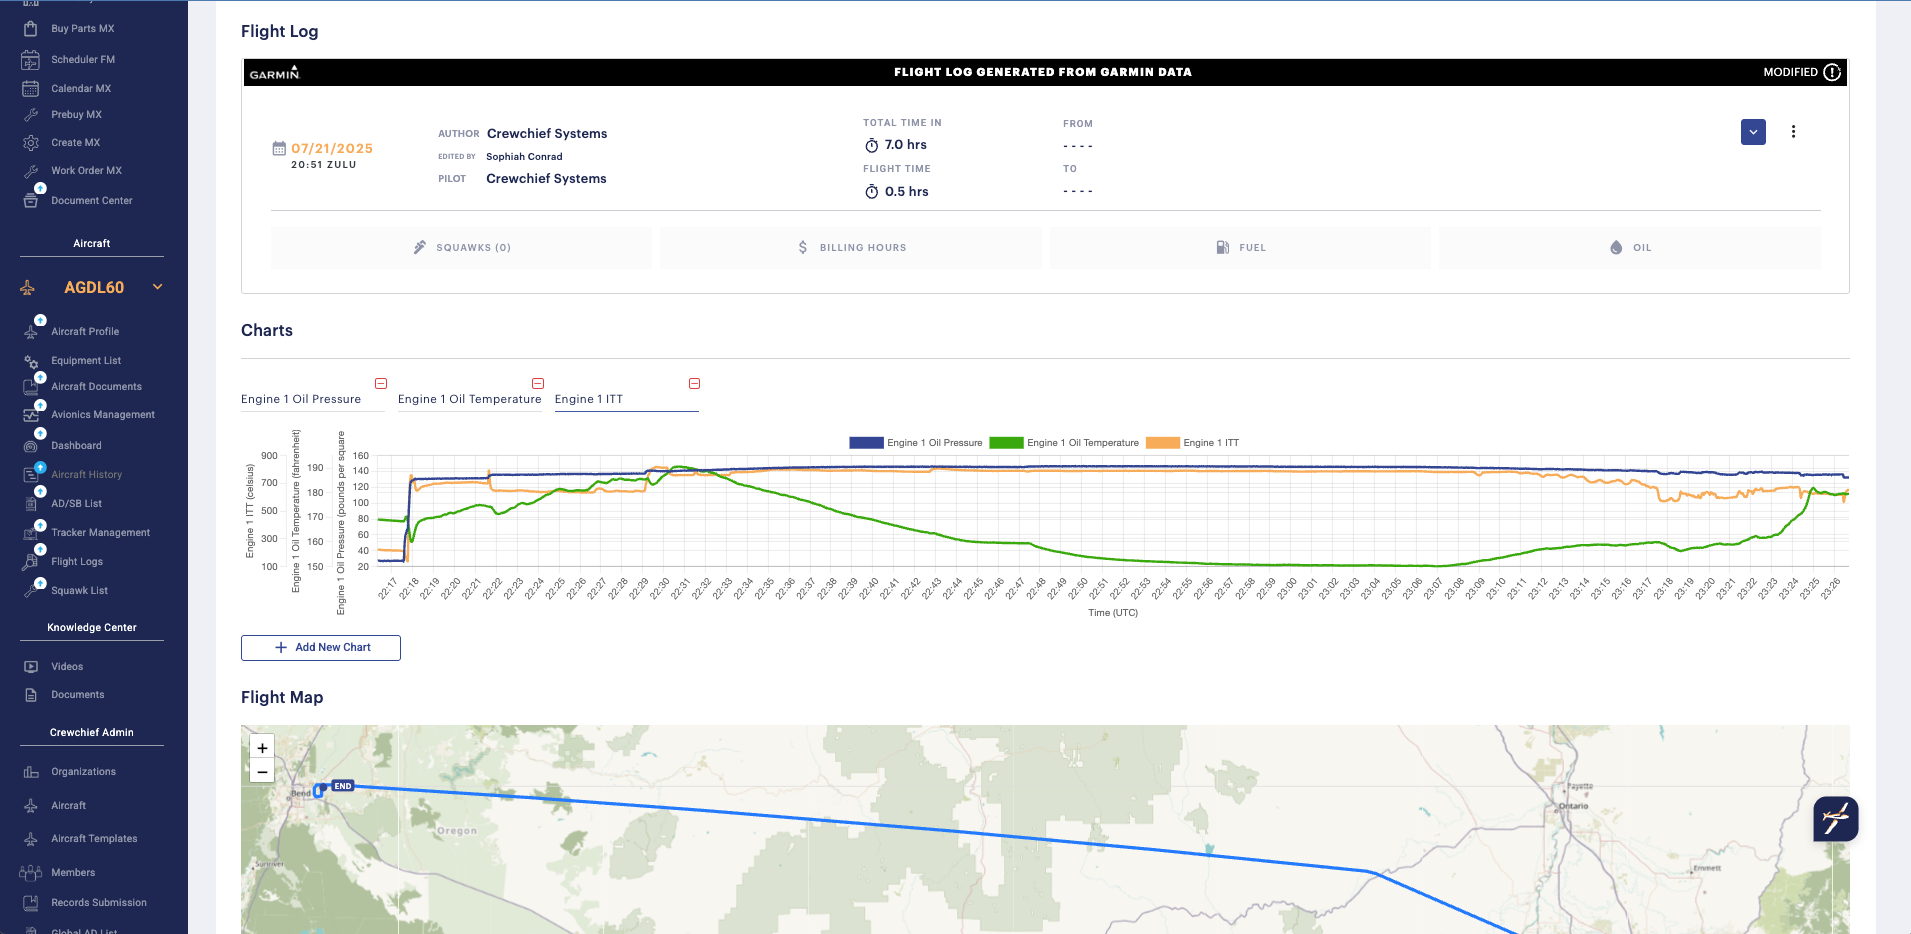1911x934 pixels.
Task: Open Dashboard sidebar icon
Action: pos(31,446)
